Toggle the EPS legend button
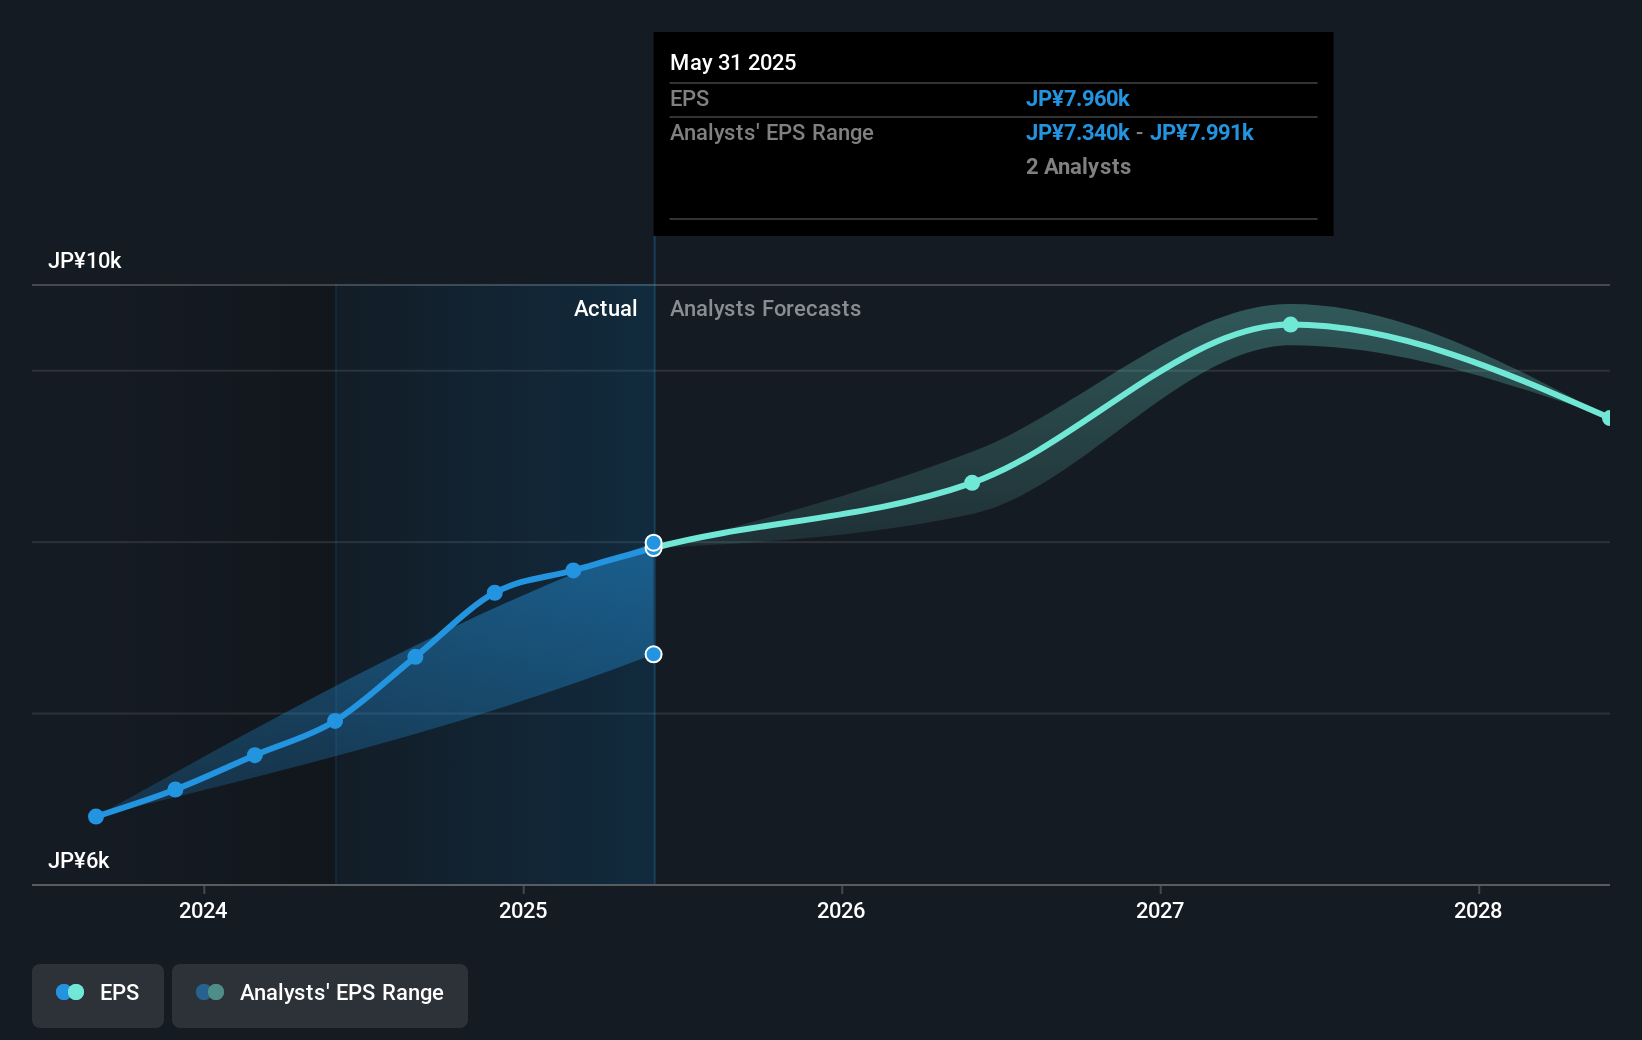Screen dimensions: 1642x1040 pyautogui.click(x=98, y=995)
